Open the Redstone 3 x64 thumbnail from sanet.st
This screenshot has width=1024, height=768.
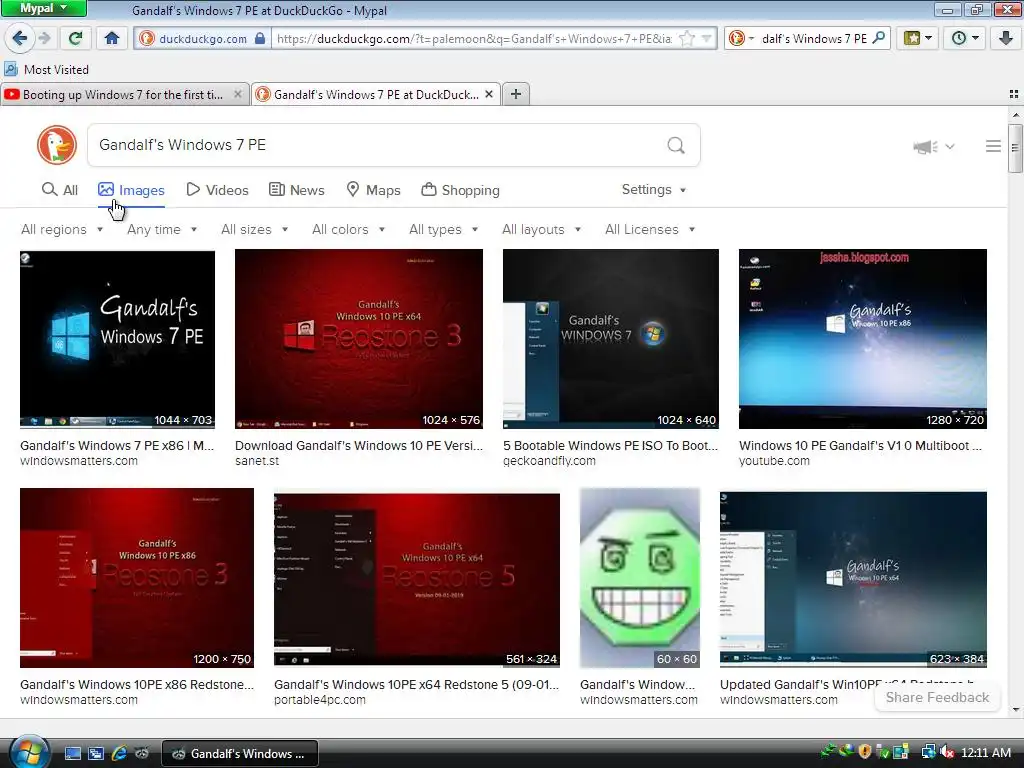click(x=359, y=339)
